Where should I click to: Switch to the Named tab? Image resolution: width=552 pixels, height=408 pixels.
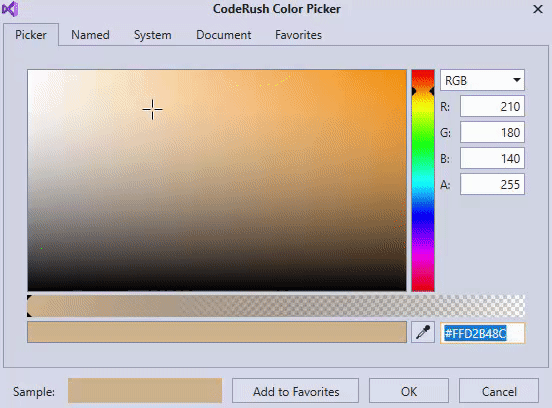tap(90, 35)
